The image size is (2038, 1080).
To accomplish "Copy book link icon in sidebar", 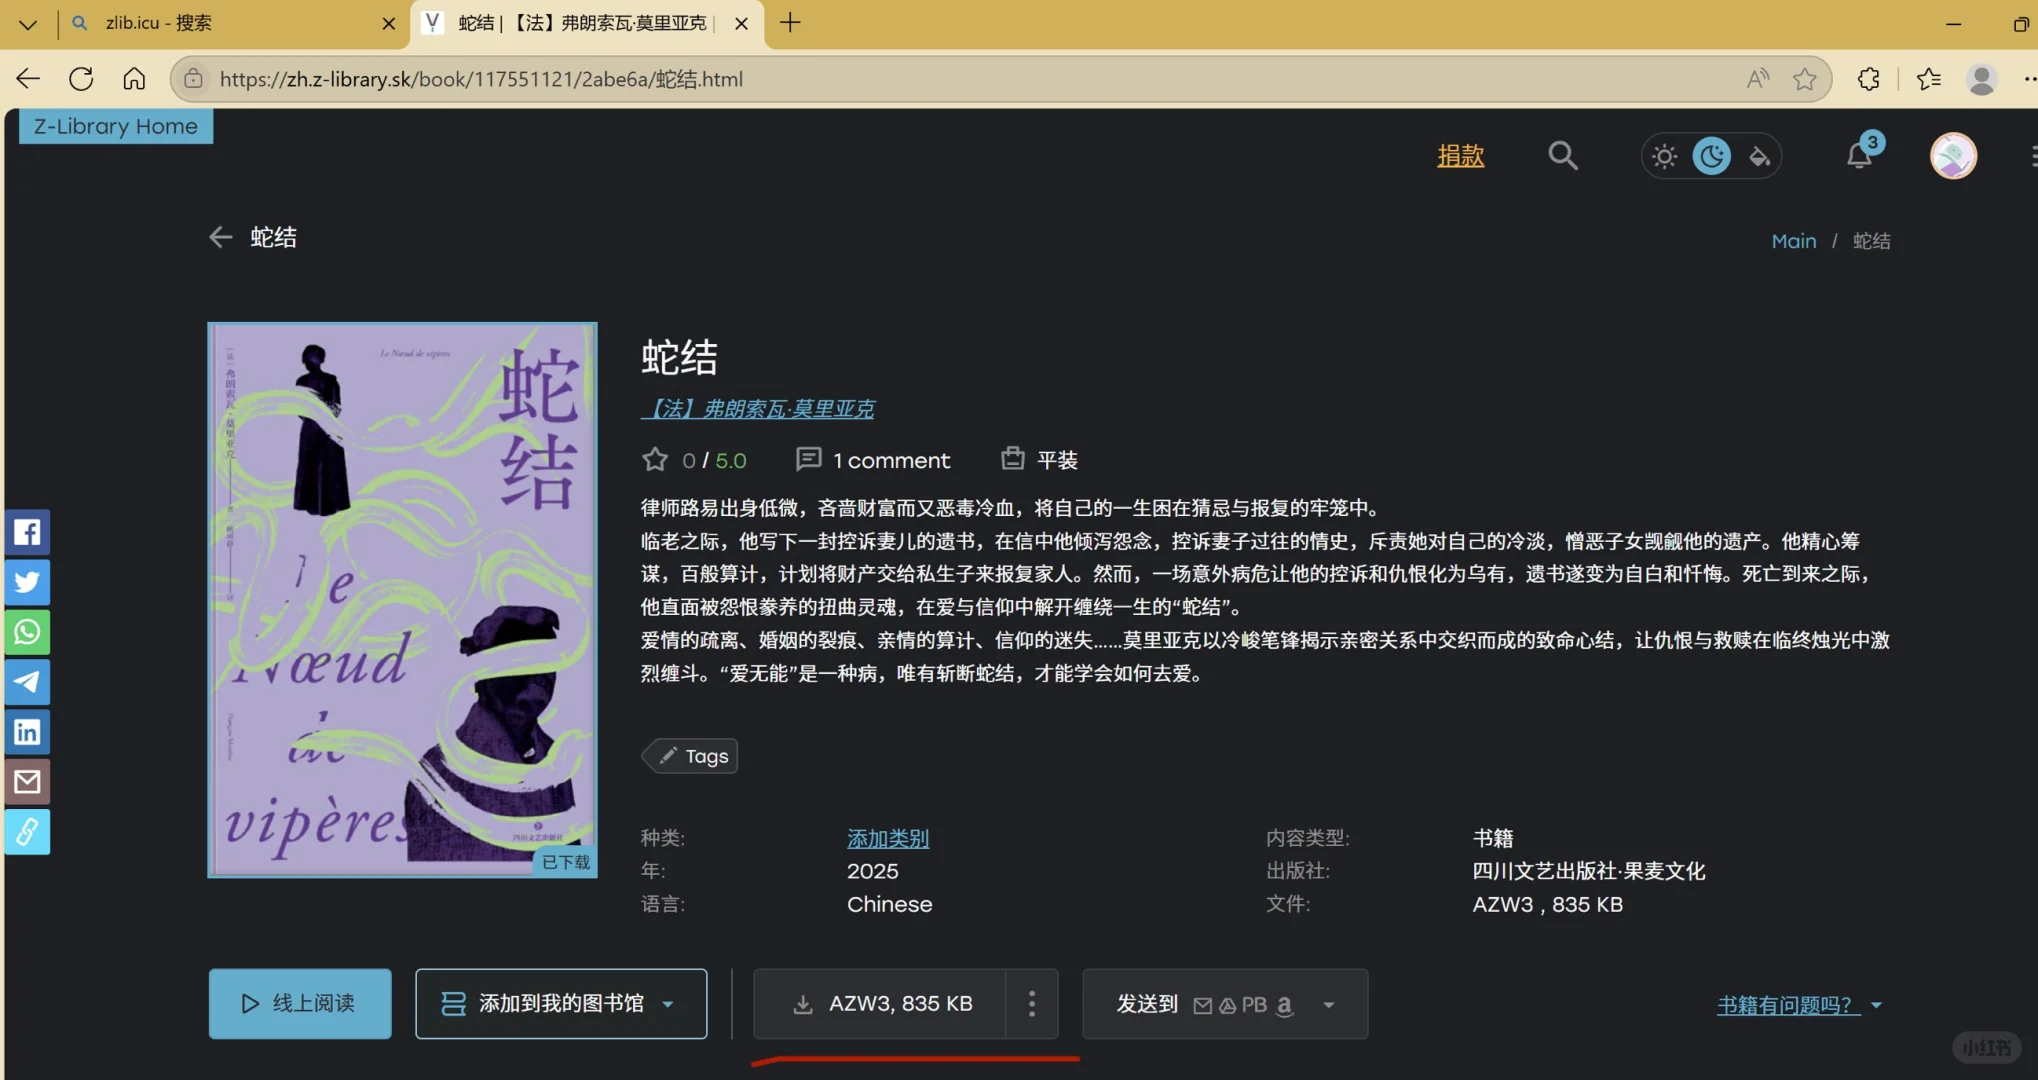I will click(27, 832).
